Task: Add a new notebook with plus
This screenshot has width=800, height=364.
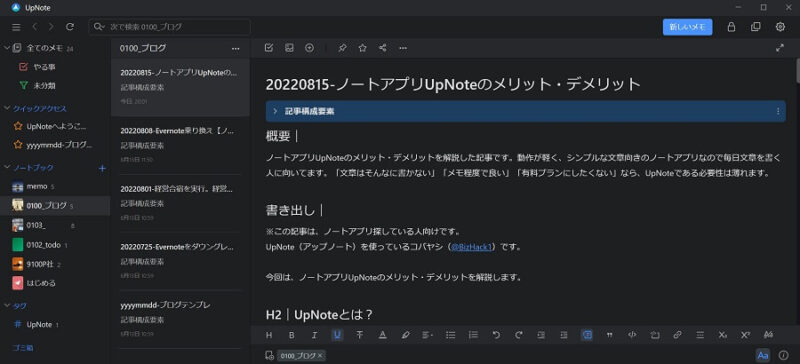Action: pos(102,167)
